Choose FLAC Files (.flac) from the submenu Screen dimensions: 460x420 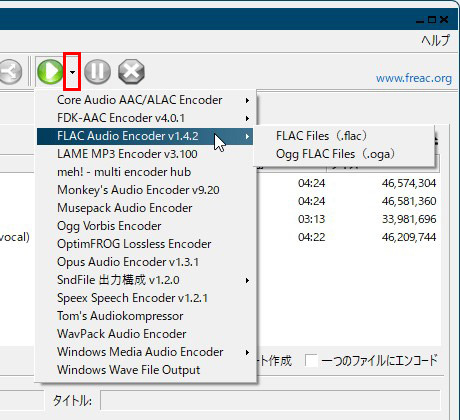click(x=344, y=136)
